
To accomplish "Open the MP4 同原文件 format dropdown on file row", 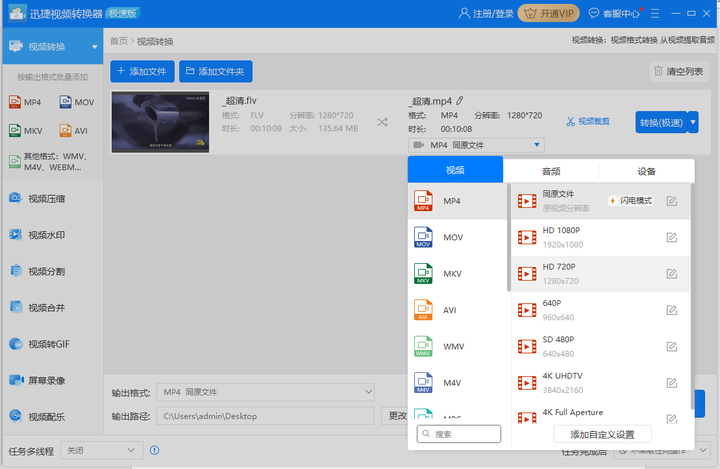I will click(476, 145).
